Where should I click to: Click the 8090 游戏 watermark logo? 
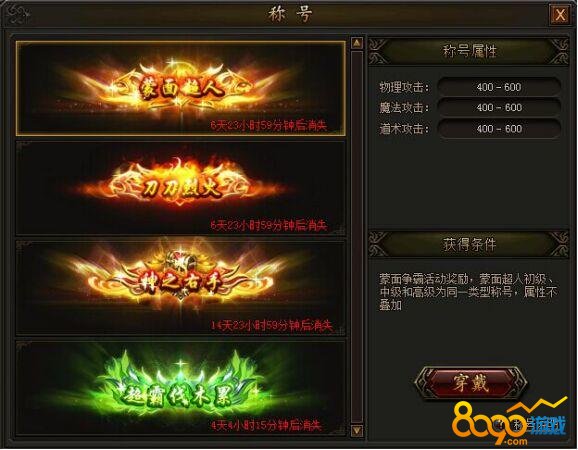509,422
